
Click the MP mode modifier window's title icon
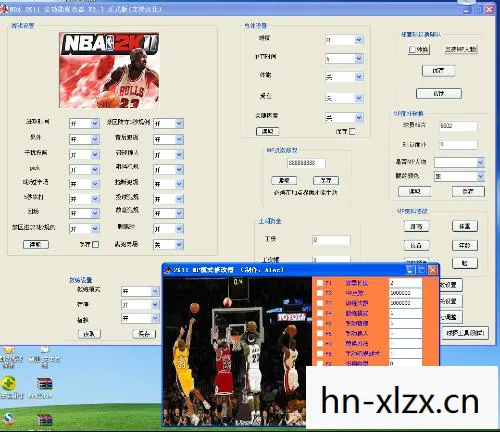[168, 270]
